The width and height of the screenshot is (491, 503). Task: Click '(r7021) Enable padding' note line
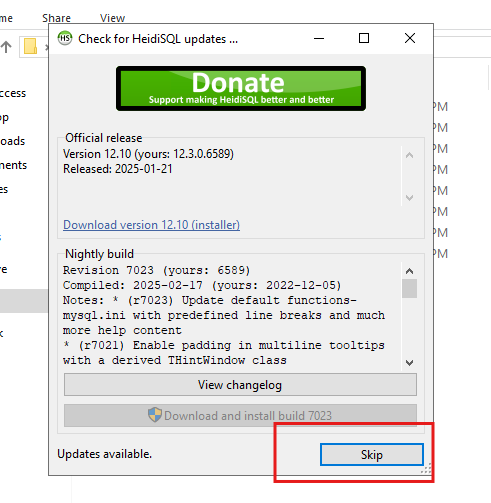(224, 345)
